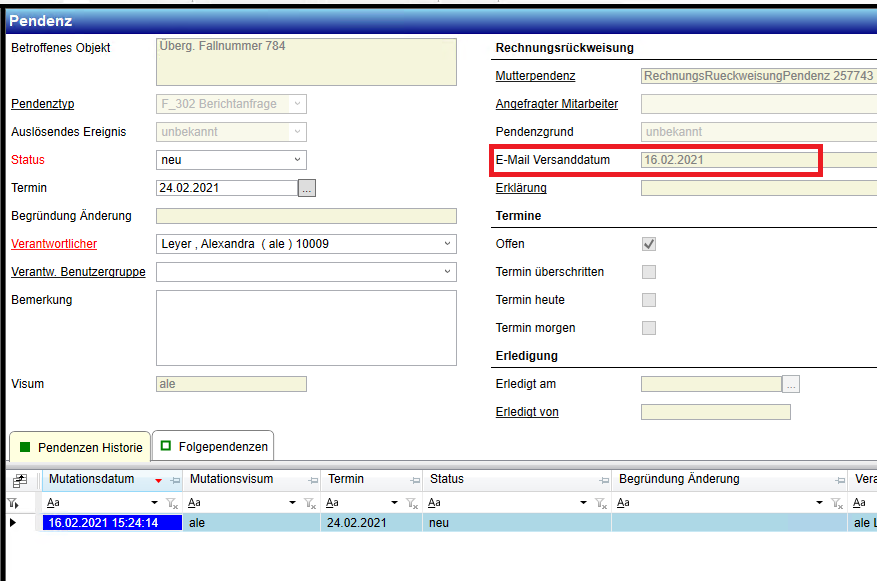The height and width of the screenshot is (581, 877).
Task: Open Mutationsvisum filter value dropdown
Action: tap(292, 503)
